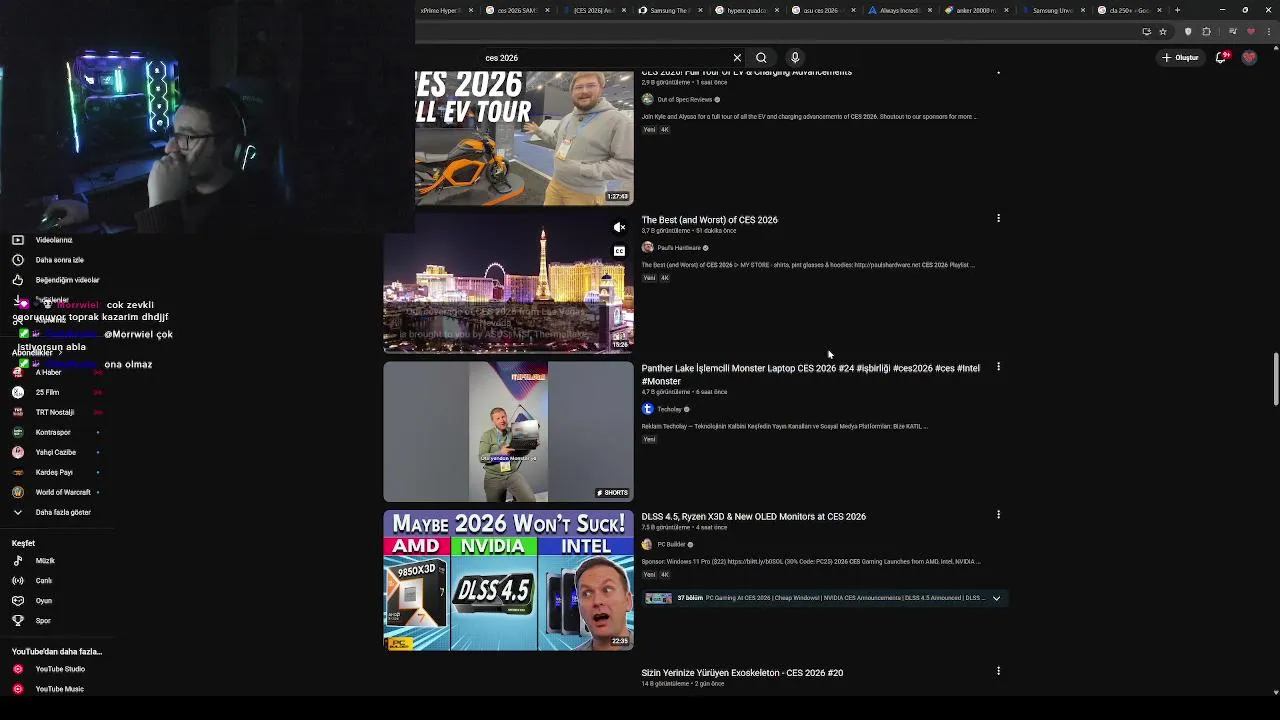Unmute the Las Vegas preview video
This screenshot has width=1280, height=720.
coord(619,228)
